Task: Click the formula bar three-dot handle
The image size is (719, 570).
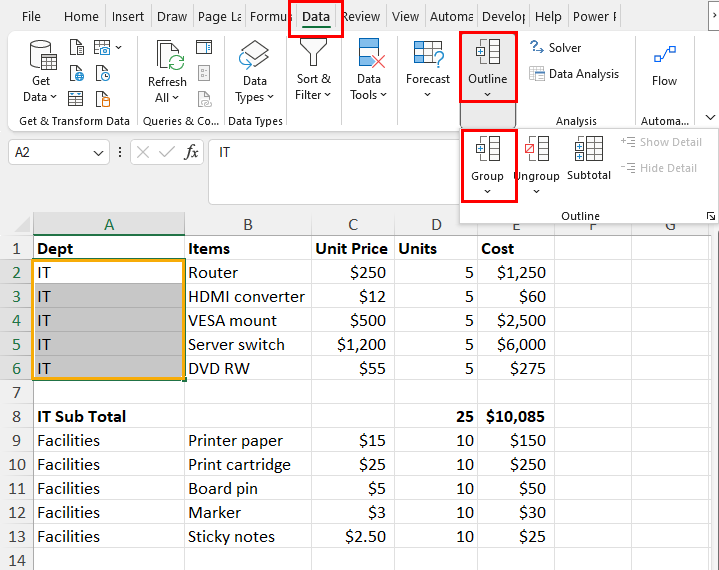Action: (120, 152)
